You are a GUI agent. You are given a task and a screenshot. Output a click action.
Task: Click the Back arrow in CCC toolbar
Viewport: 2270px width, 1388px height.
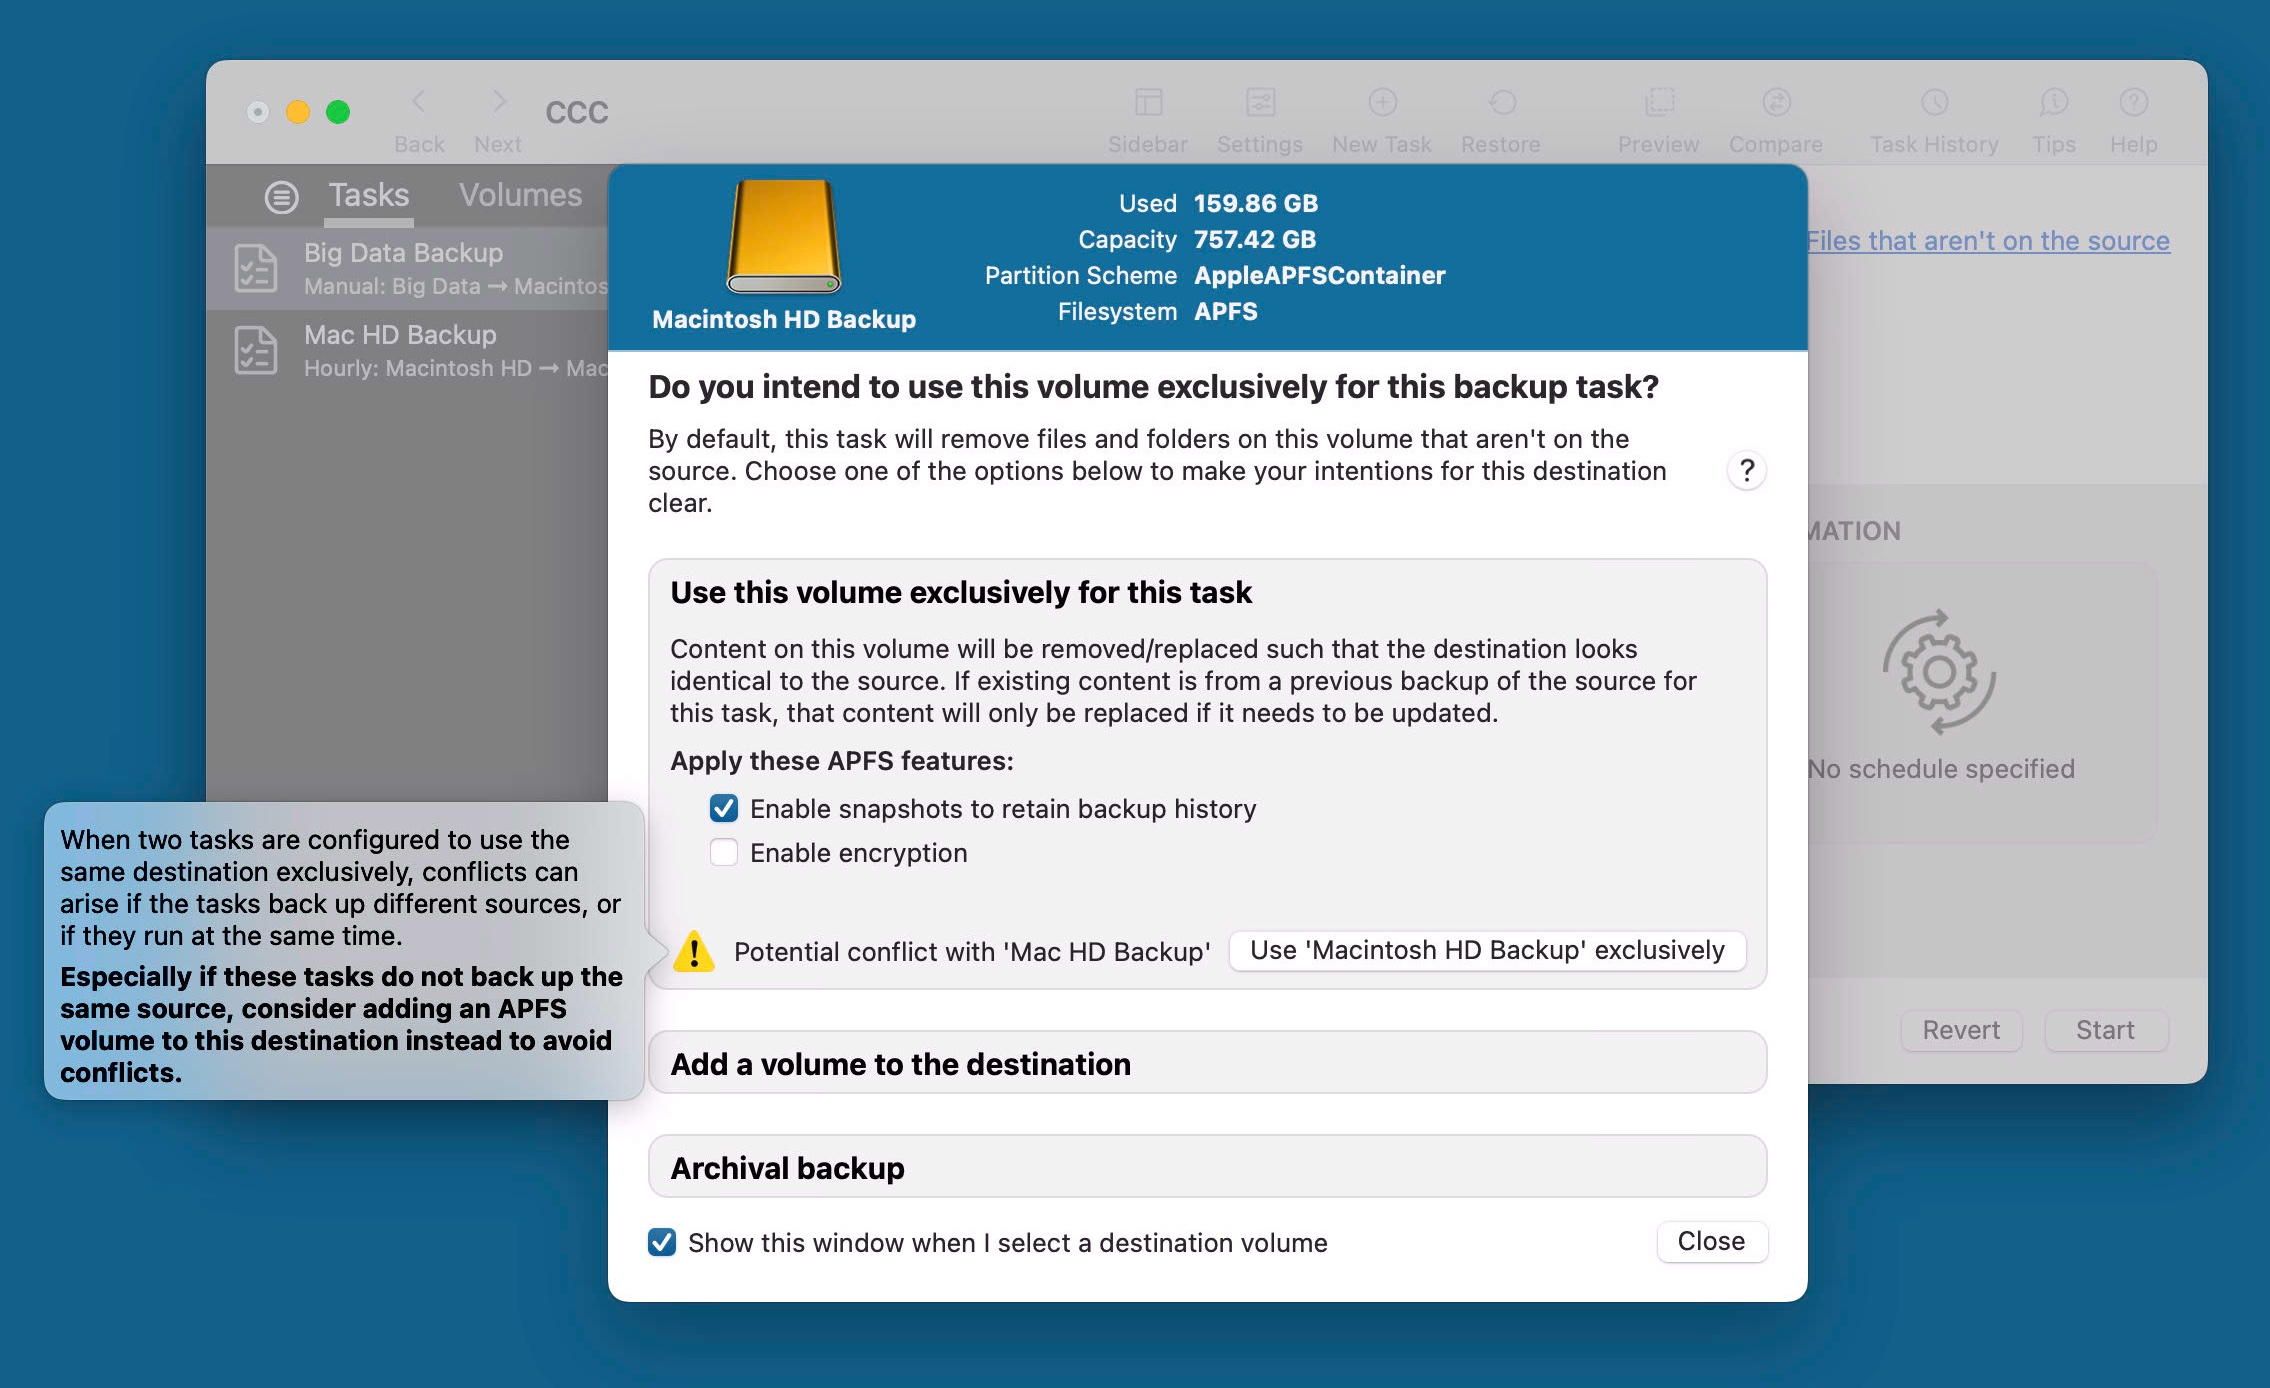(x=419, y=102)
